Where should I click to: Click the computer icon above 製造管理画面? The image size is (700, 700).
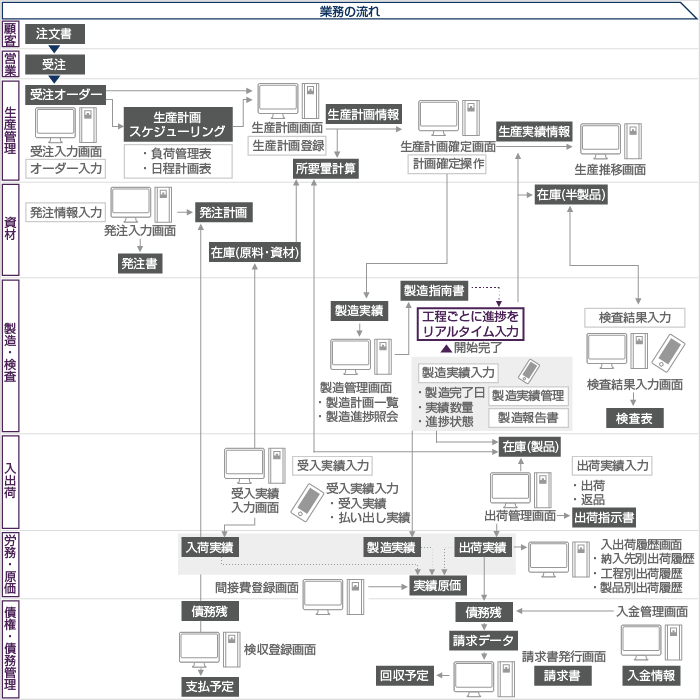(x=361, y=357)
